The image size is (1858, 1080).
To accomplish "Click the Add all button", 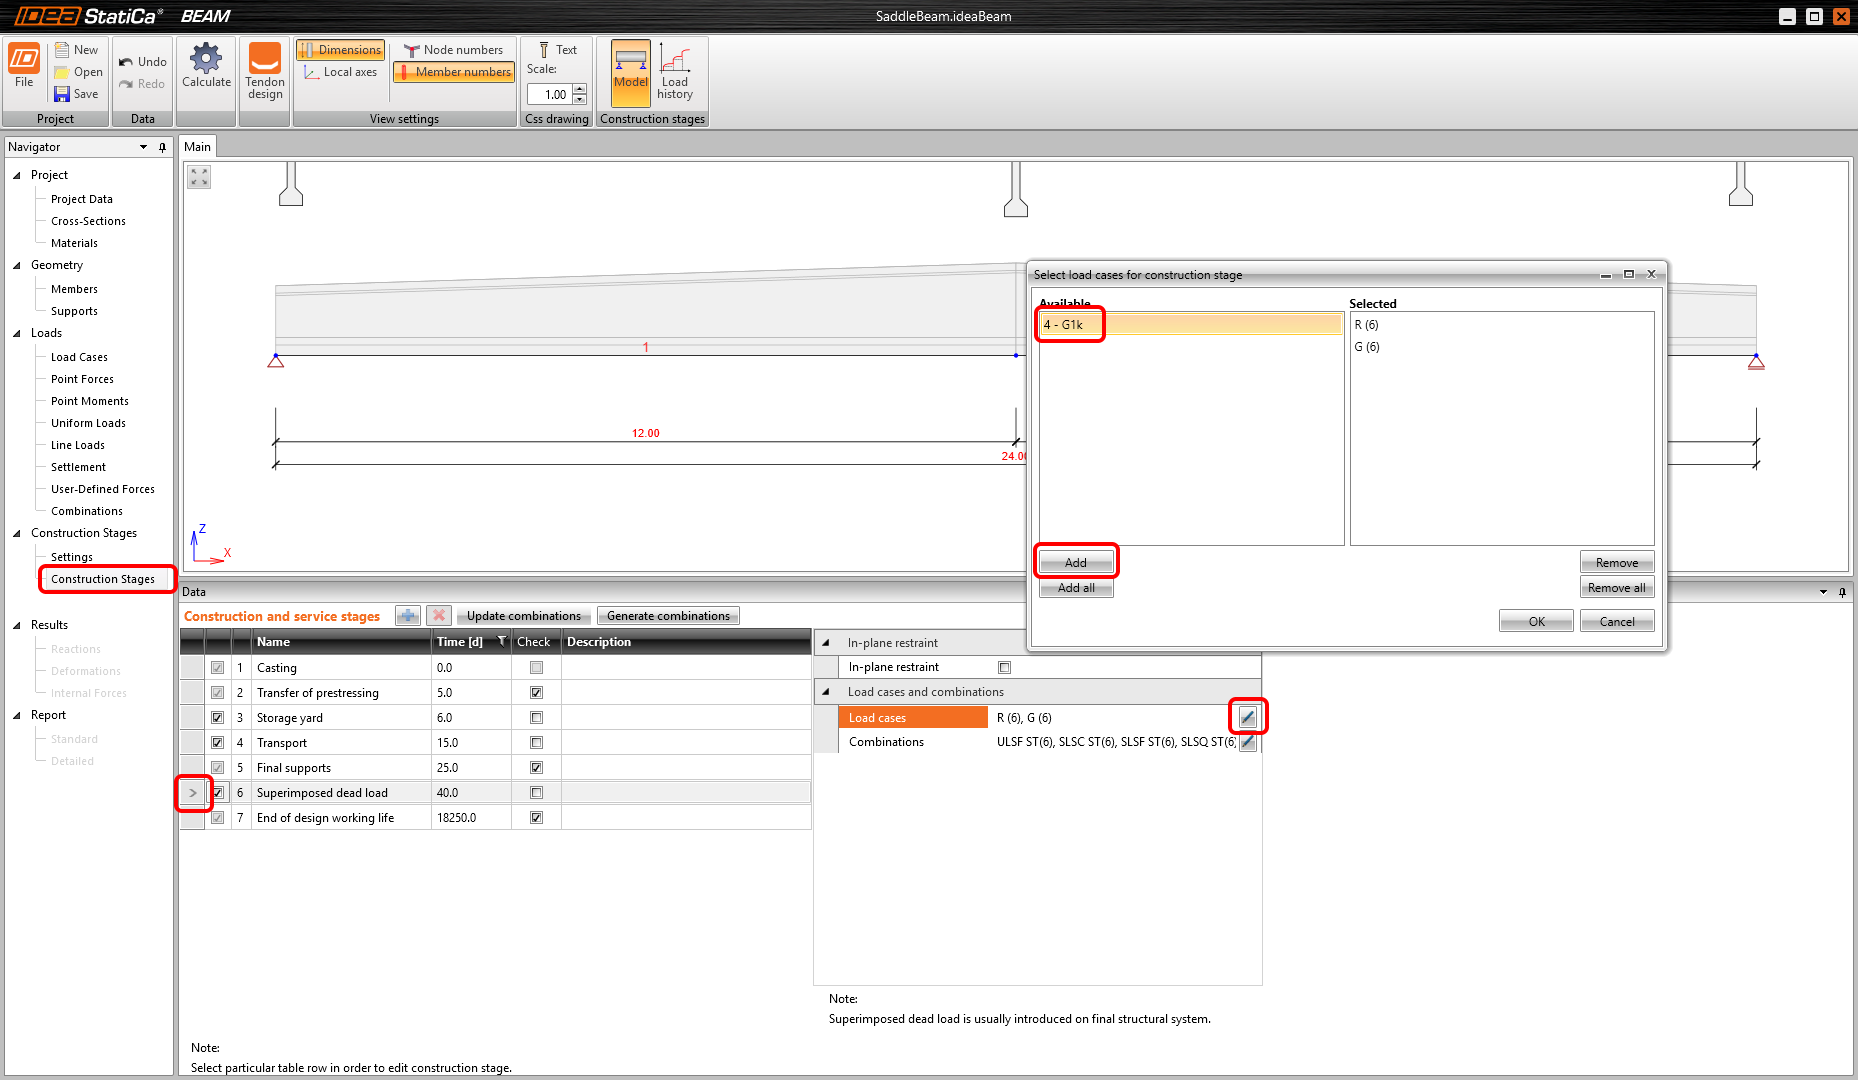I will click(x=1075, y=588).
